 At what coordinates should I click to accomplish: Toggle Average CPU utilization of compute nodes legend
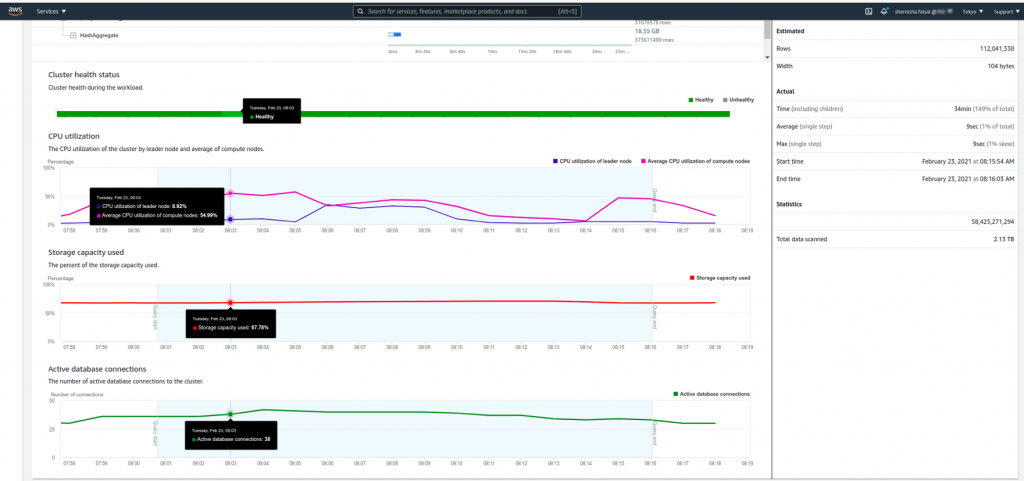coord(694,161)
